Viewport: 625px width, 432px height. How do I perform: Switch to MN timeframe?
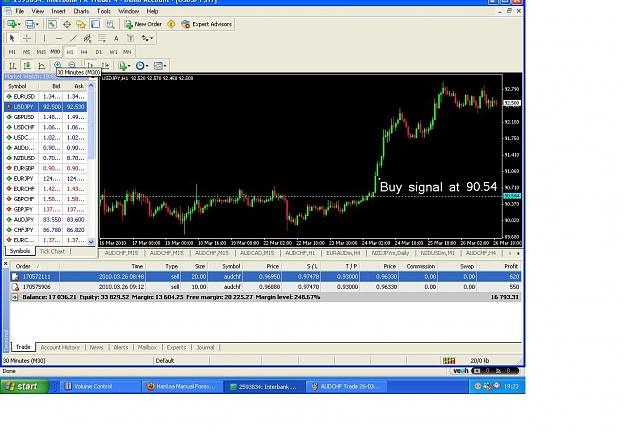(x=127, y=52)
